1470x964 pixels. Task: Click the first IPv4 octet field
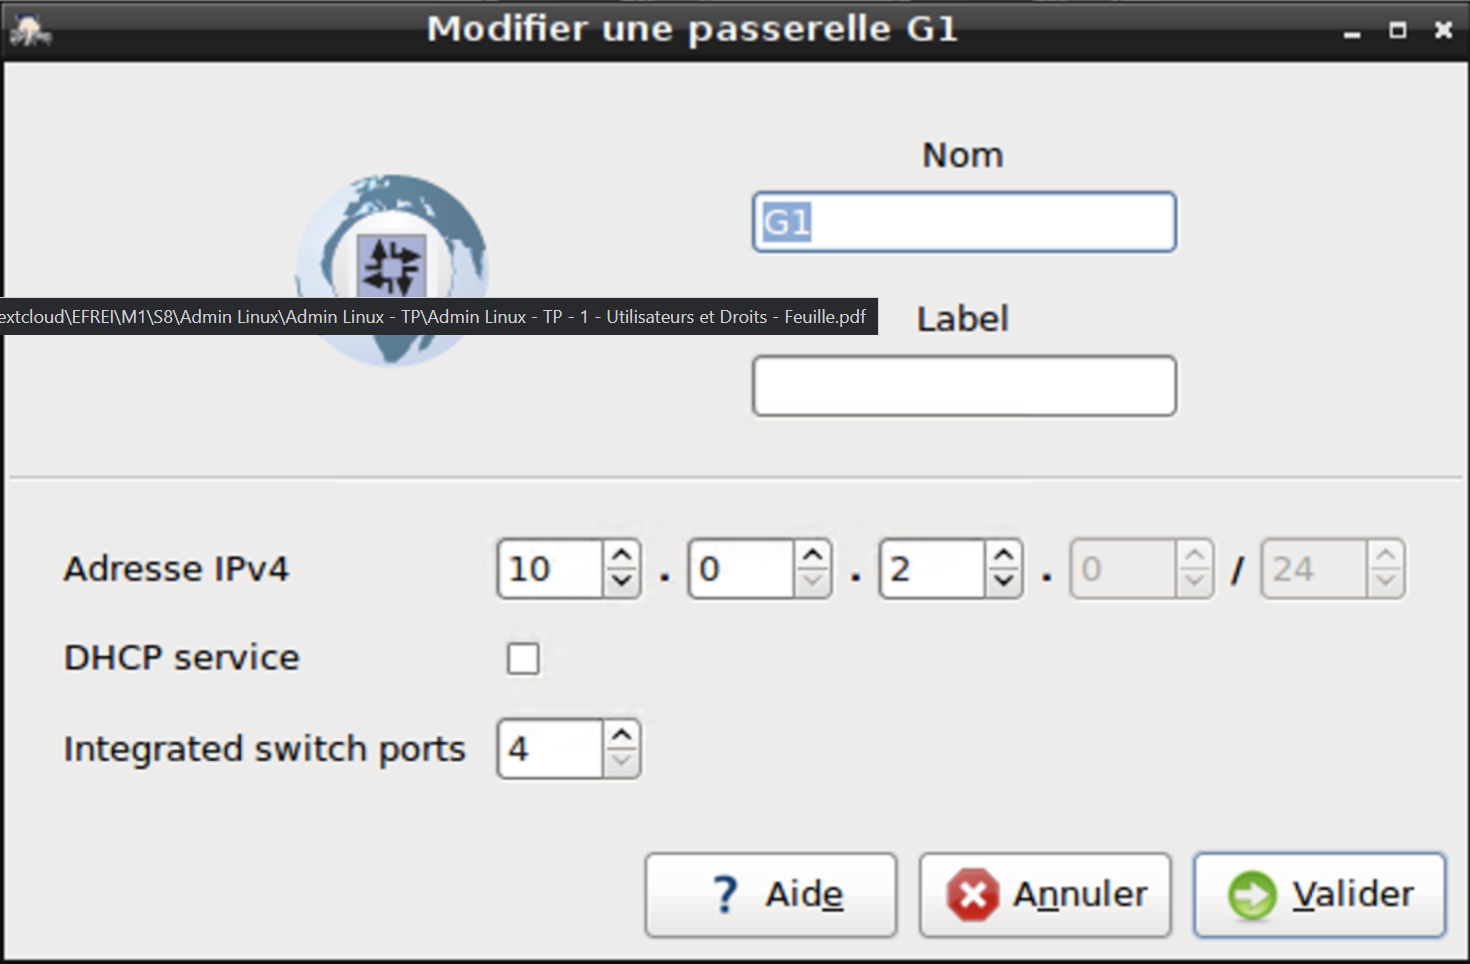550,569
